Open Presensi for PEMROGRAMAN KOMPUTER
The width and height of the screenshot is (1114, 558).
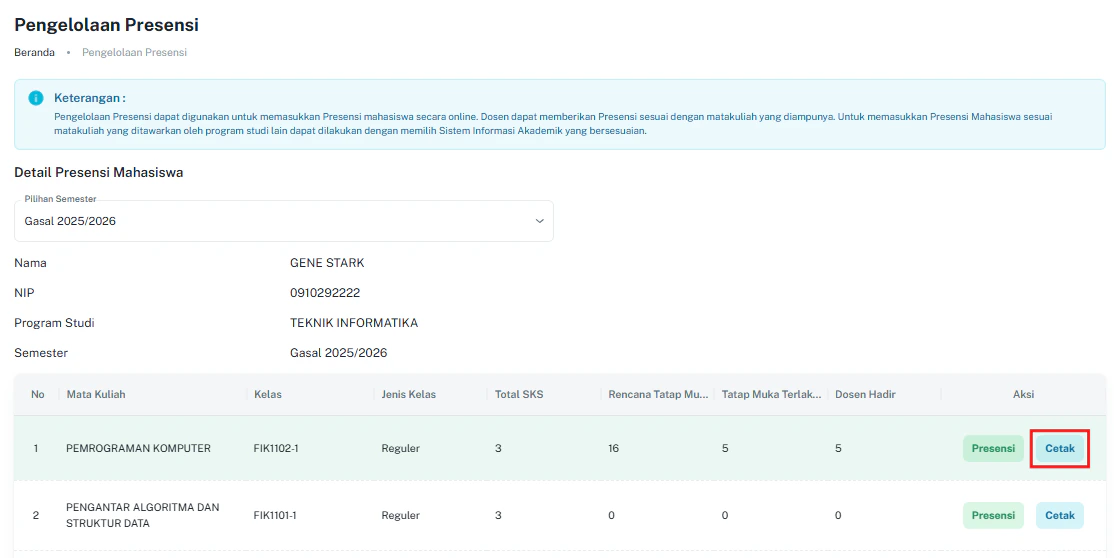(993, 449)
